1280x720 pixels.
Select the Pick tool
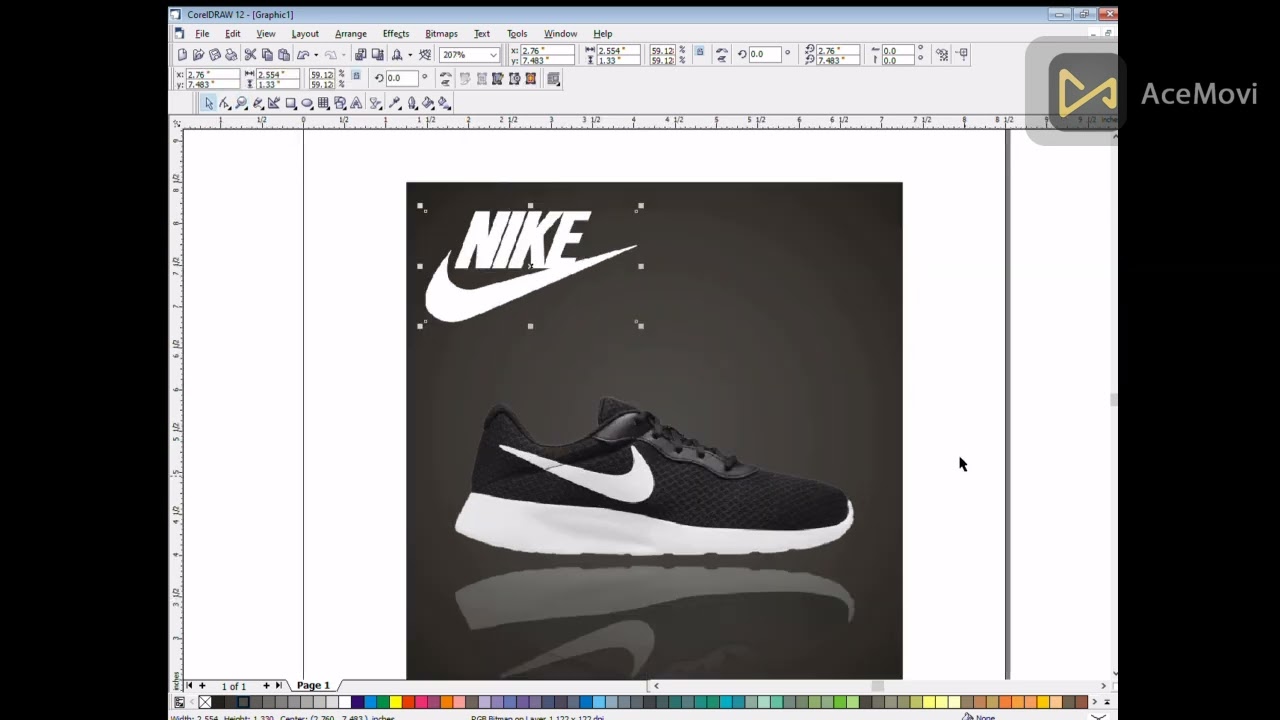click(209, 103)
